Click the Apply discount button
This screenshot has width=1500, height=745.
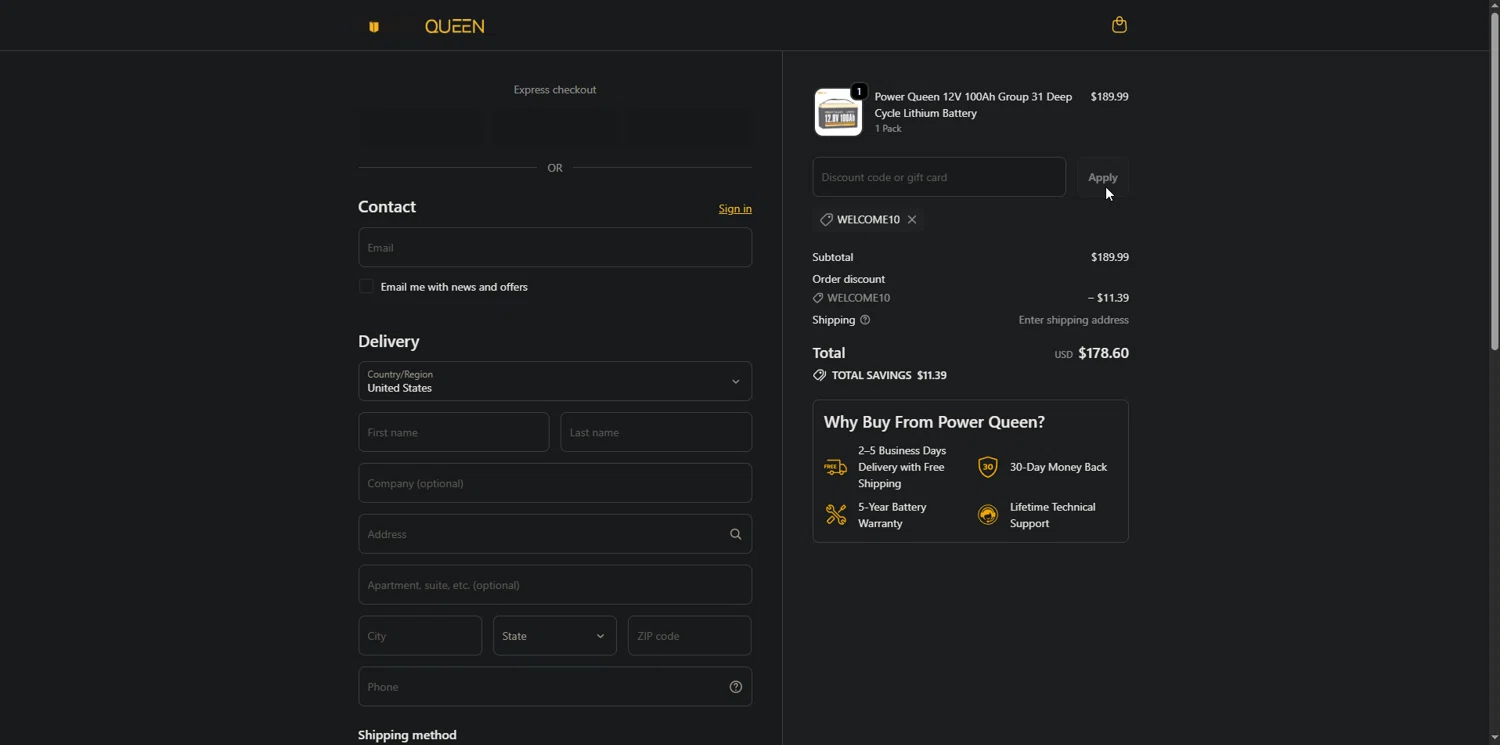1103,177
